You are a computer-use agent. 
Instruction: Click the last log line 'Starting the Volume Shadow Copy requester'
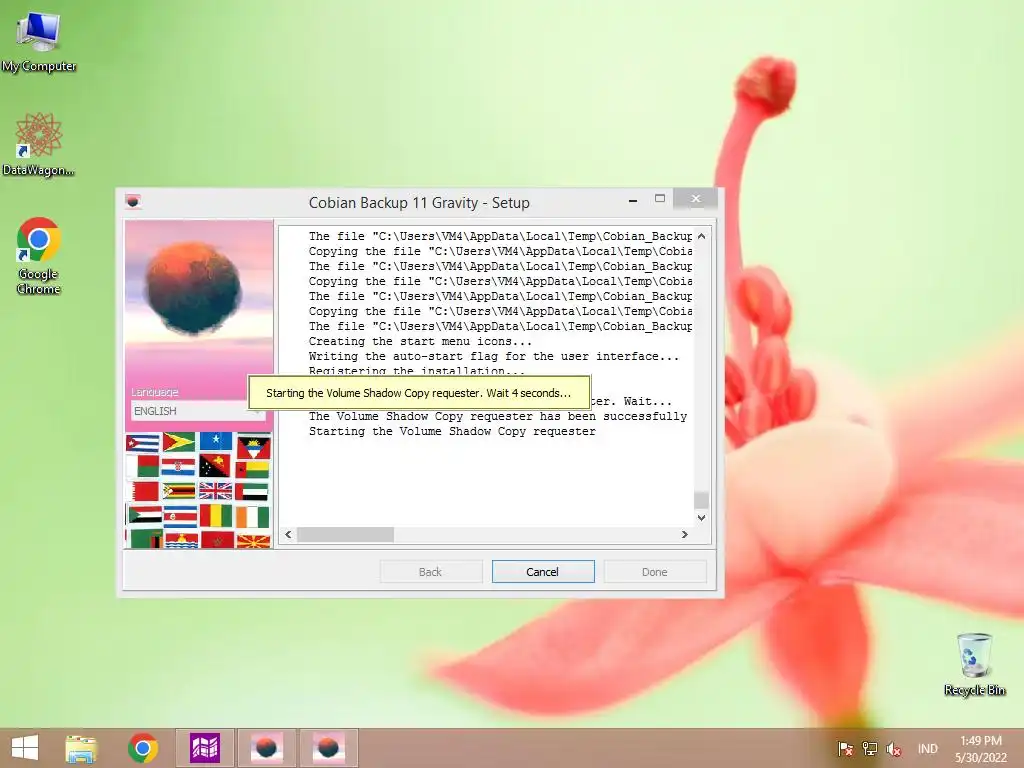click(x=452, y=431)
